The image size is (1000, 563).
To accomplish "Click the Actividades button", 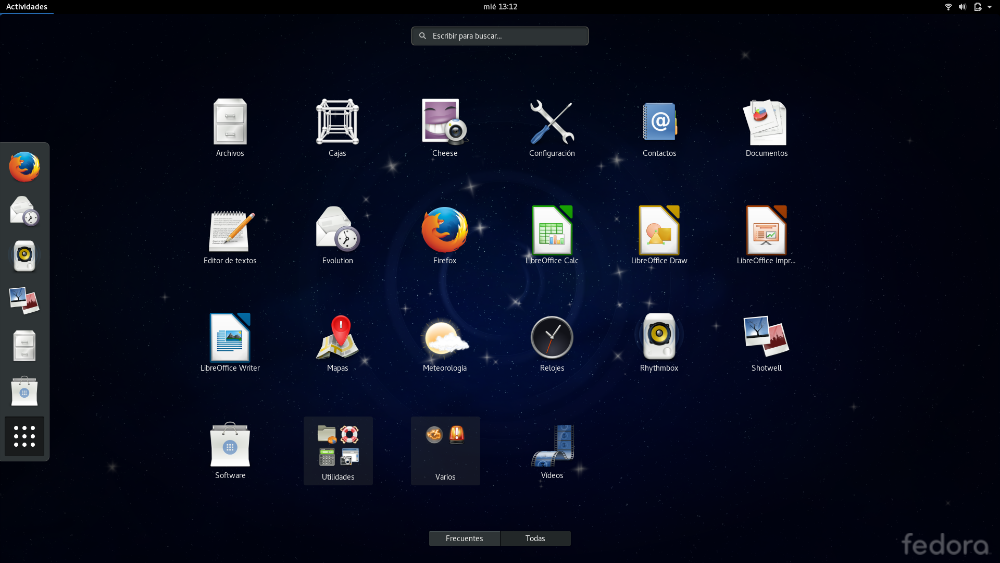I will [x=27, y=6].
